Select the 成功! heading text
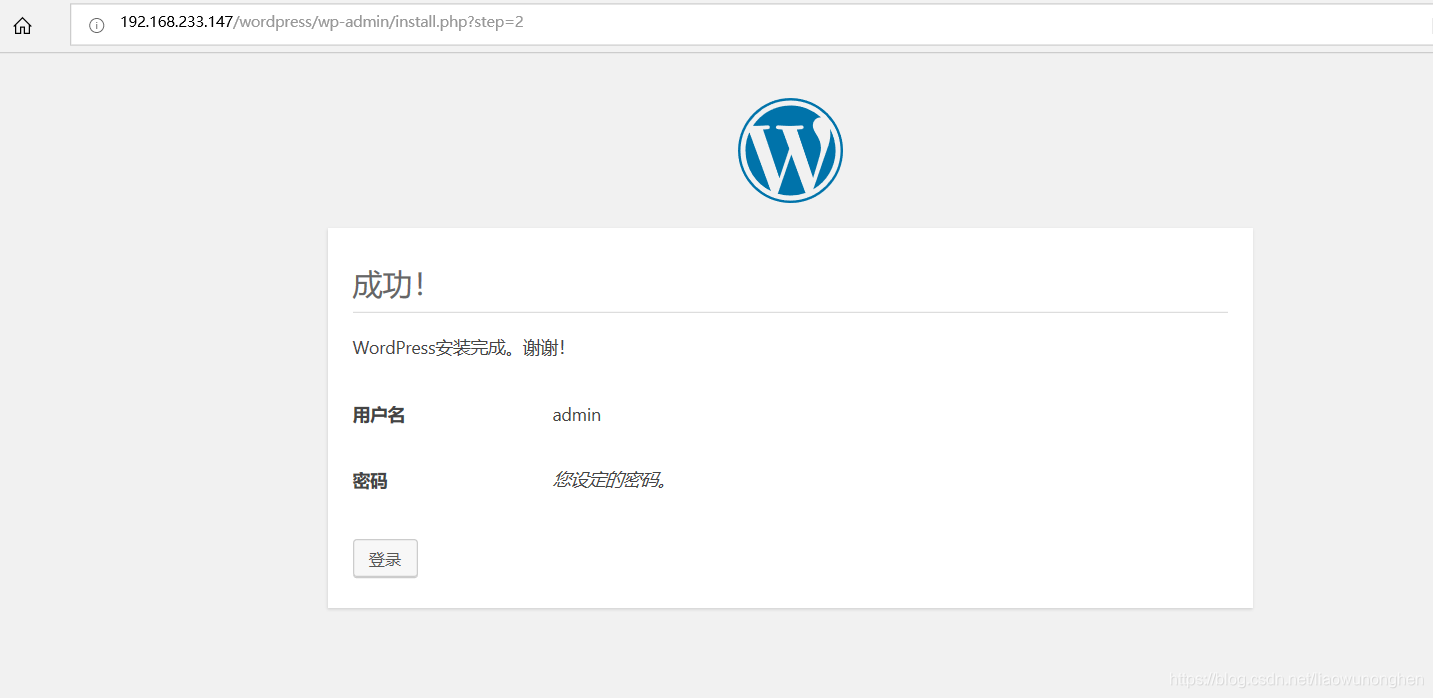Viewport: 1433px width, 698px height. point(389,285)
